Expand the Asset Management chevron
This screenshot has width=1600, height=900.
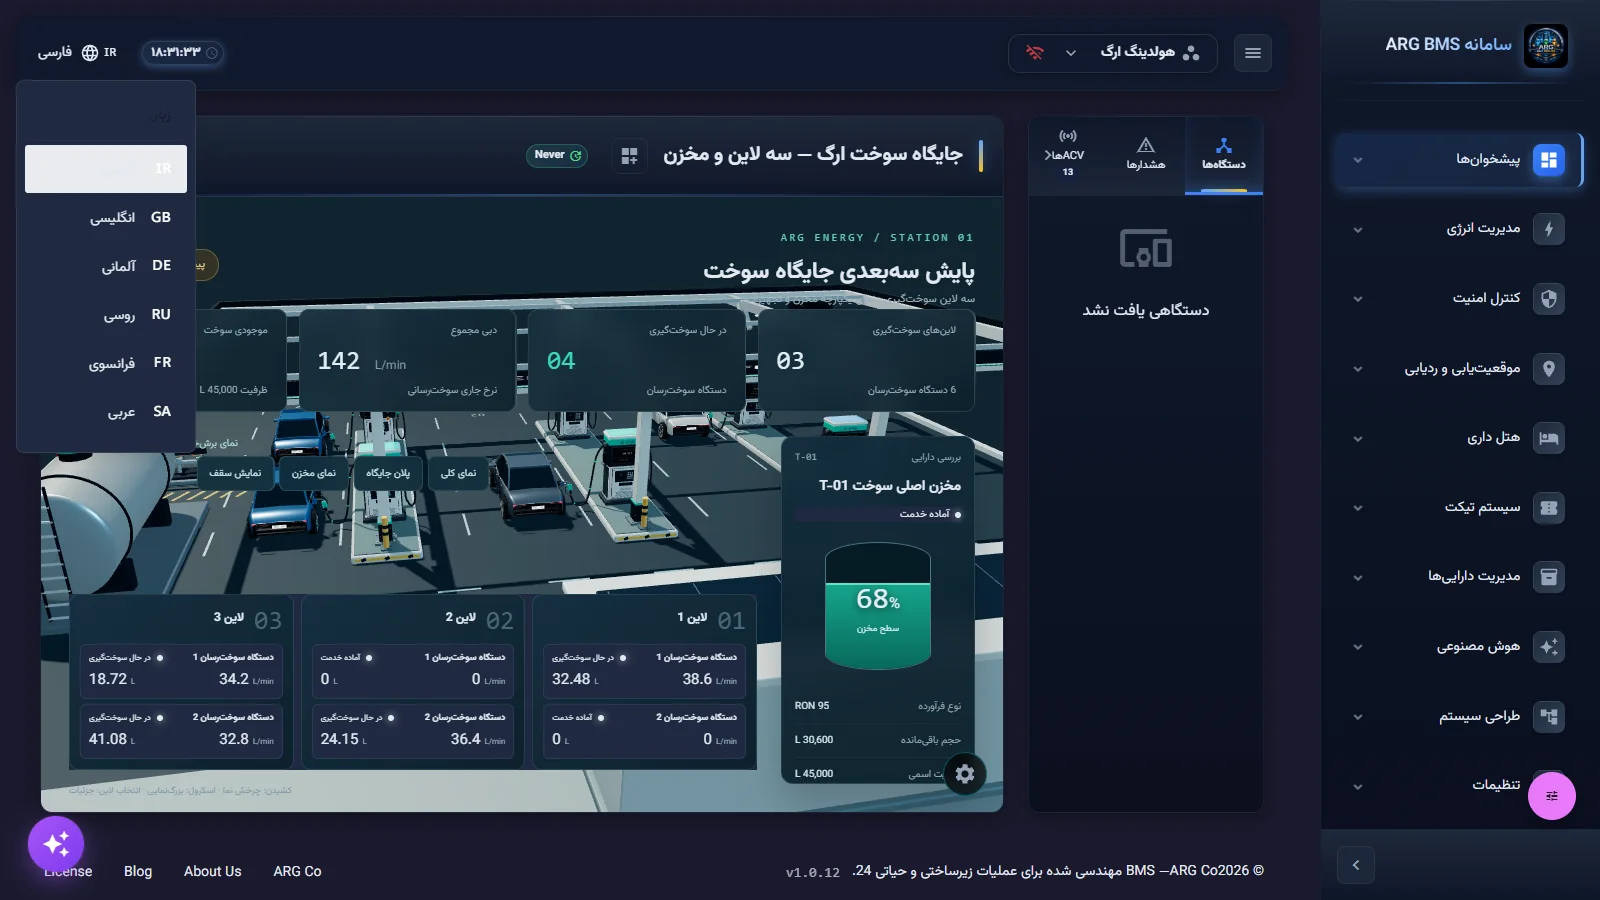pyautogui.click(x=1358, y=578)
